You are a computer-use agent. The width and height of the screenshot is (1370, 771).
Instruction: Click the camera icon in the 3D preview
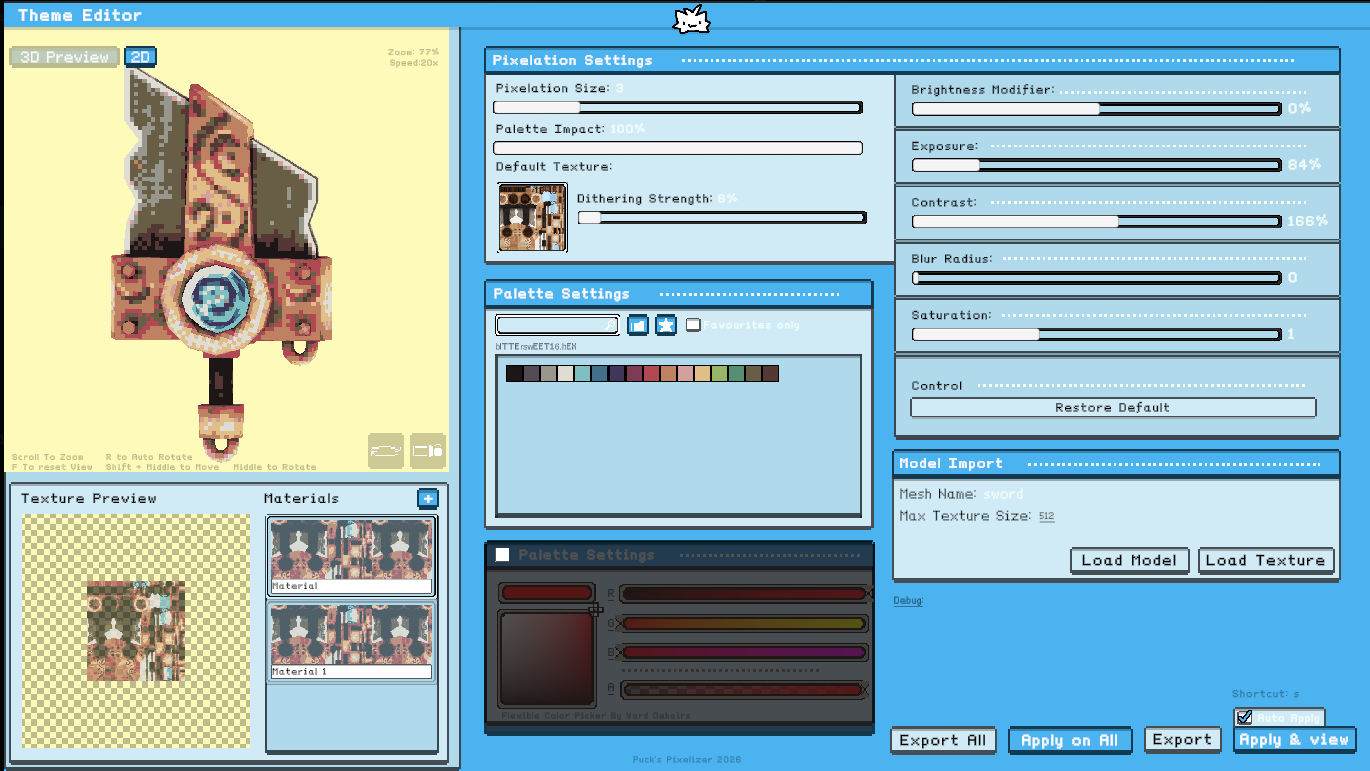(x=428, y=449)
